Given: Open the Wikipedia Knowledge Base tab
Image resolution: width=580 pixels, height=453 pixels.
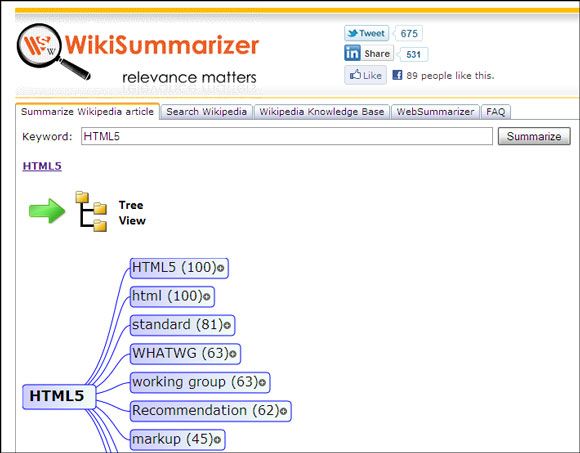Looking at the screenshot, I should (x=321, y=112).
